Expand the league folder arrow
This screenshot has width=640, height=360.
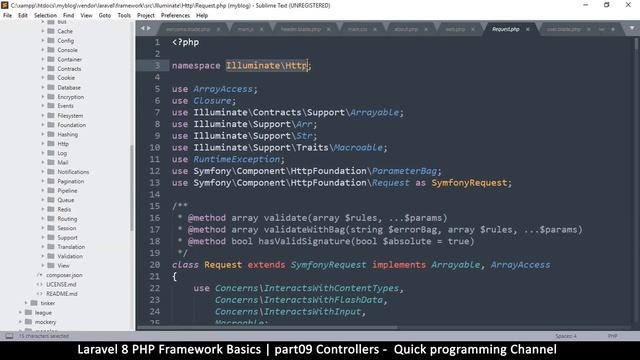coord(20,313)
